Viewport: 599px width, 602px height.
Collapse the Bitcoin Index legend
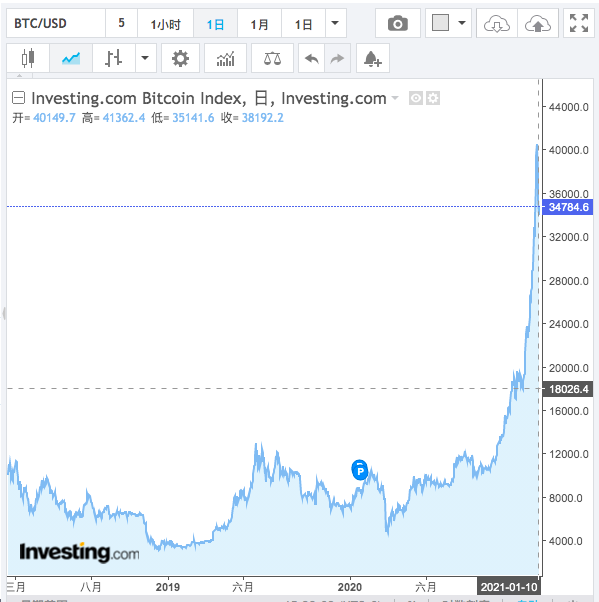18,98
